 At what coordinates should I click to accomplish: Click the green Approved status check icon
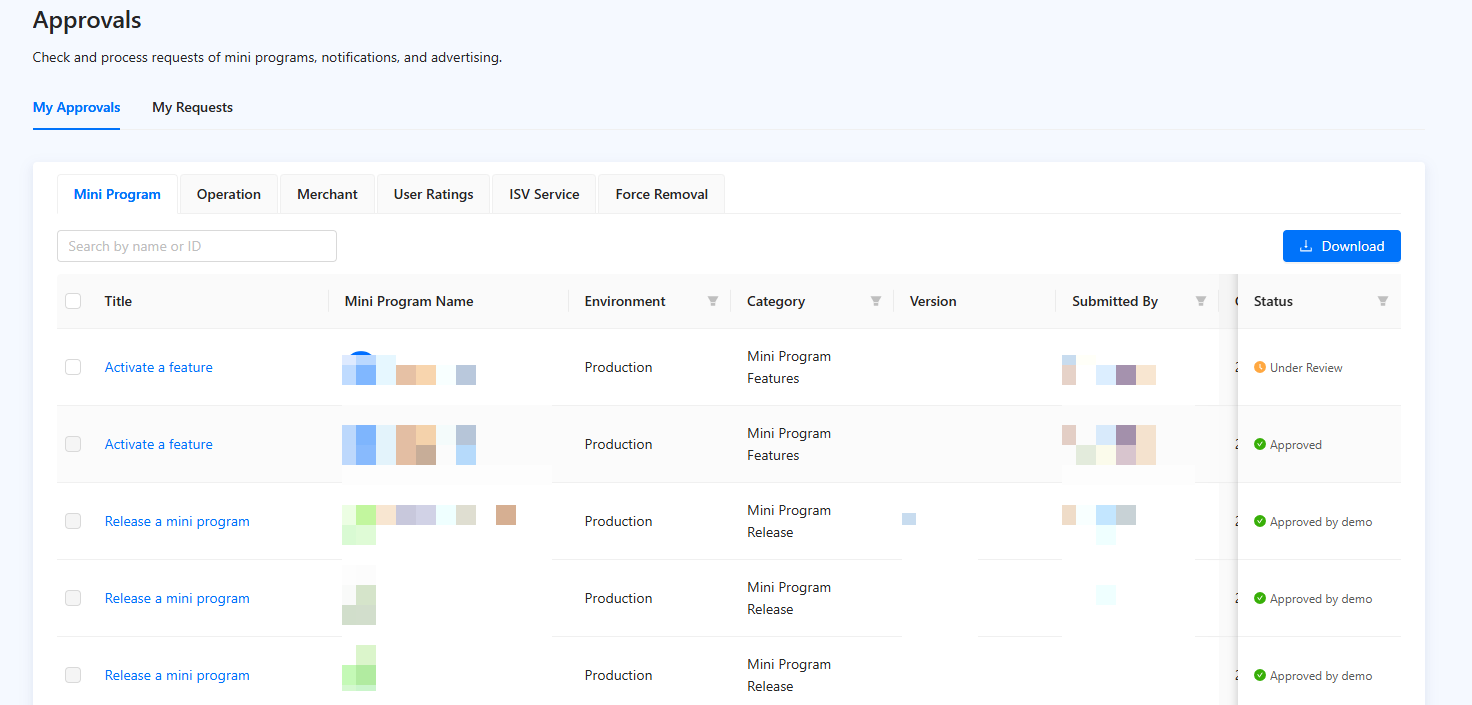(1260, 444)
